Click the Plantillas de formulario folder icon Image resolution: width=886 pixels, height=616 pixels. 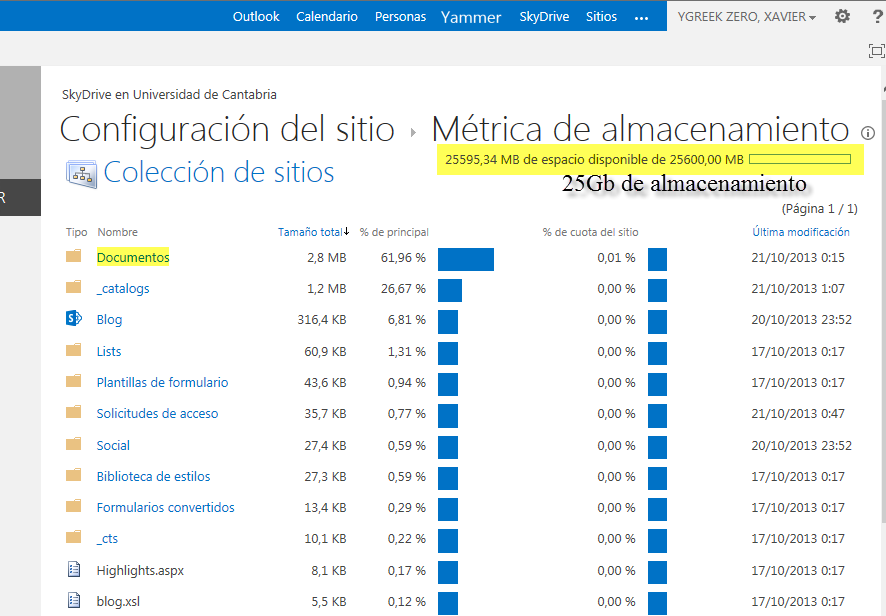click(73, 381)
